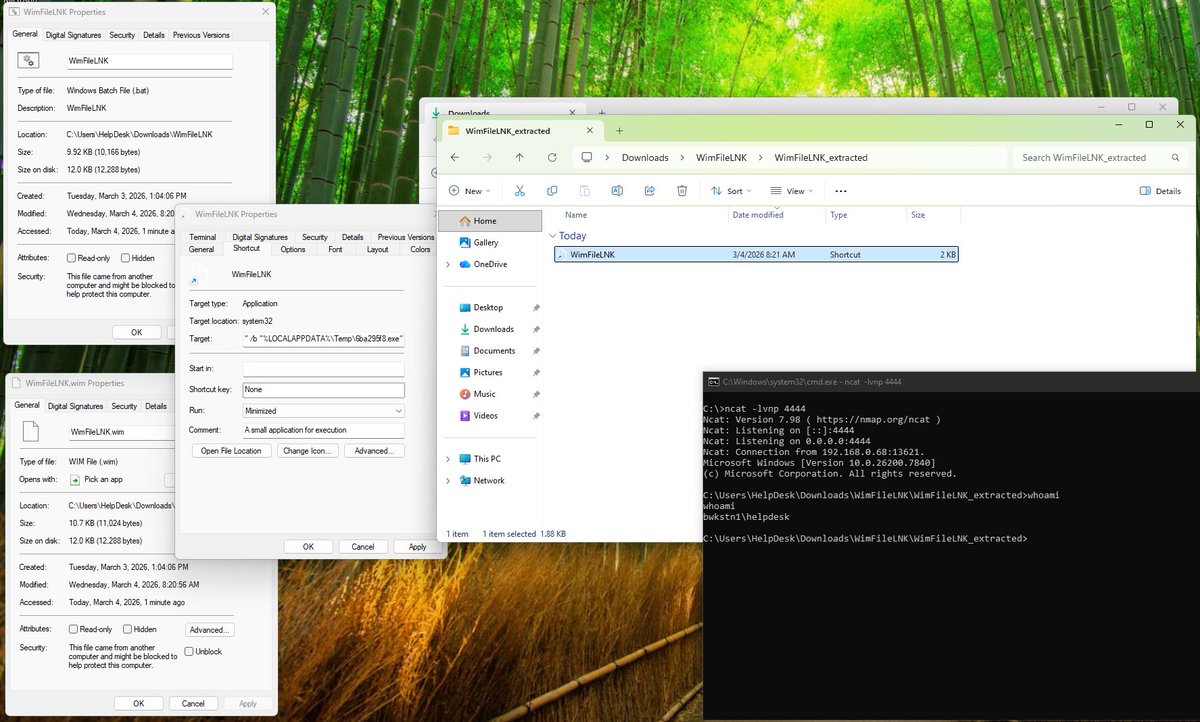
Task: Click the Share icon in Explorer toolbar
Action: (650, 190)
